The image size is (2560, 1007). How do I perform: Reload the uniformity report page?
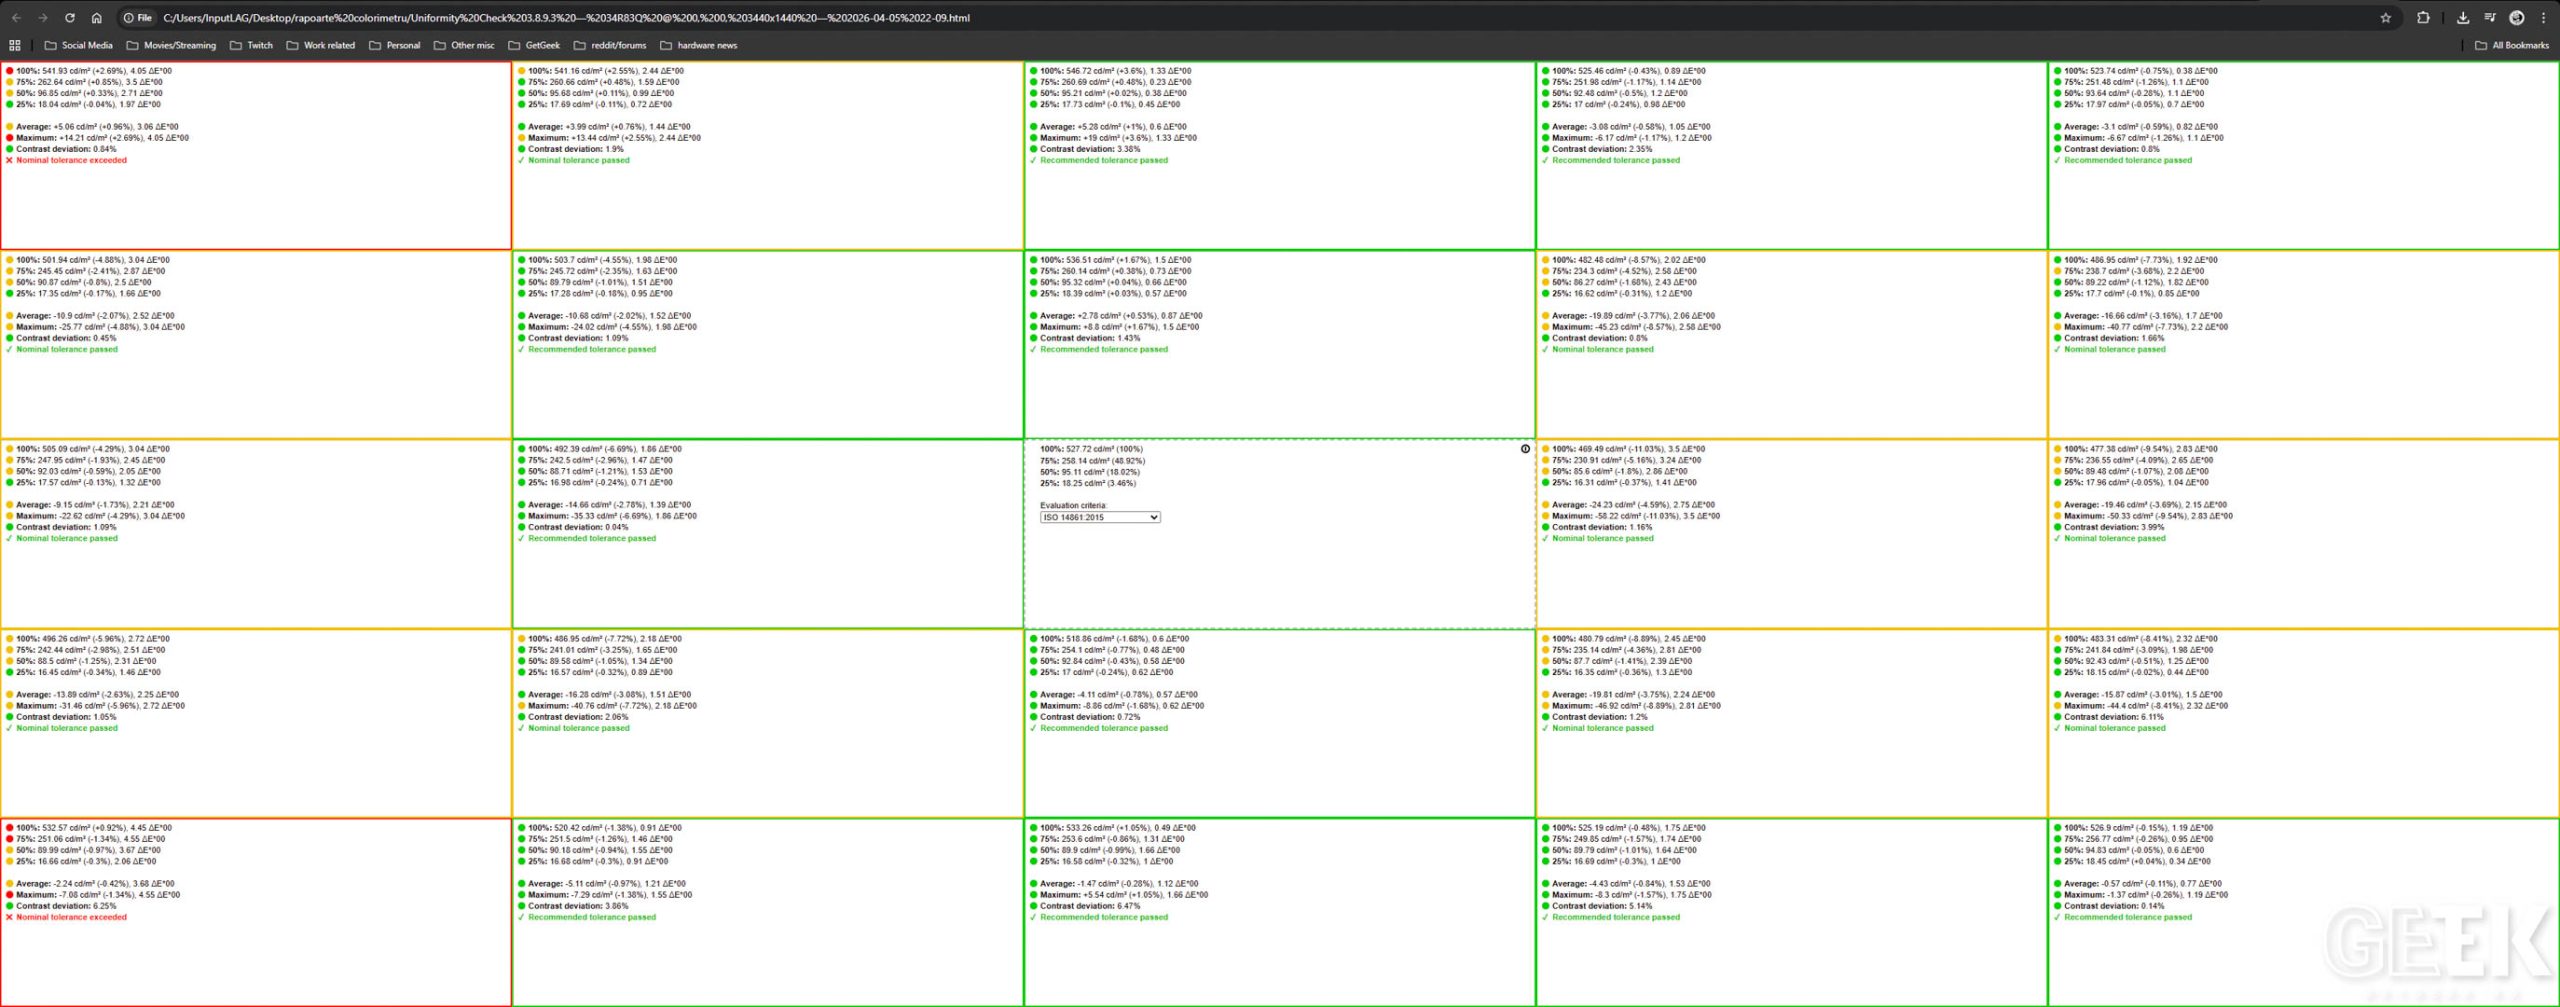click(x=70, y=18)
